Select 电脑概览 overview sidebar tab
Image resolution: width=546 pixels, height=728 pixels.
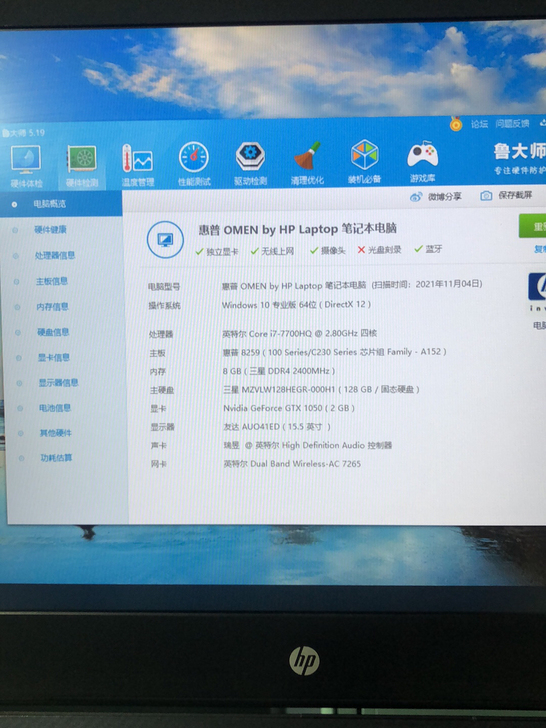61,204
